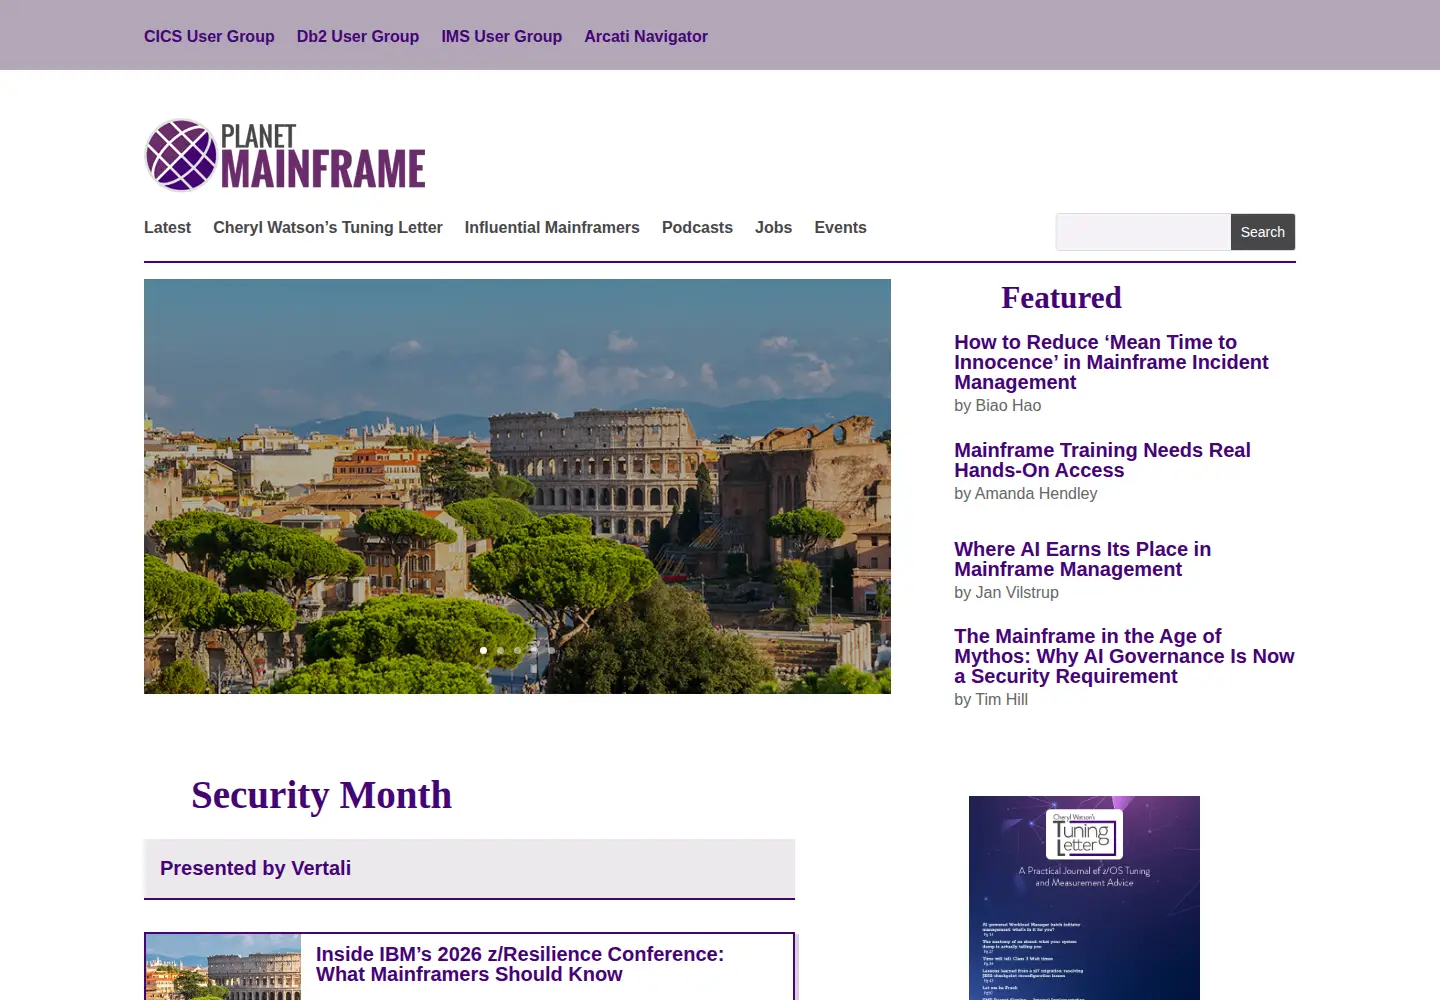Click the byline 'by Tim Hill'
The image size is (1440, 1000).
(x=991, y=700)
